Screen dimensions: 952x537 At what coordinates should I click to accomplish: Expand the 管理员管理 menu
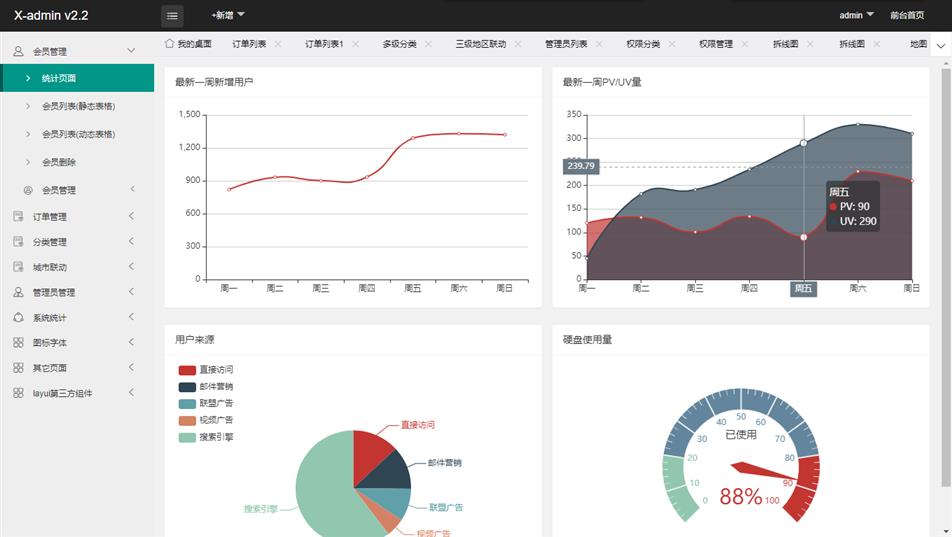pyautogui.click(x=132, y=292)
